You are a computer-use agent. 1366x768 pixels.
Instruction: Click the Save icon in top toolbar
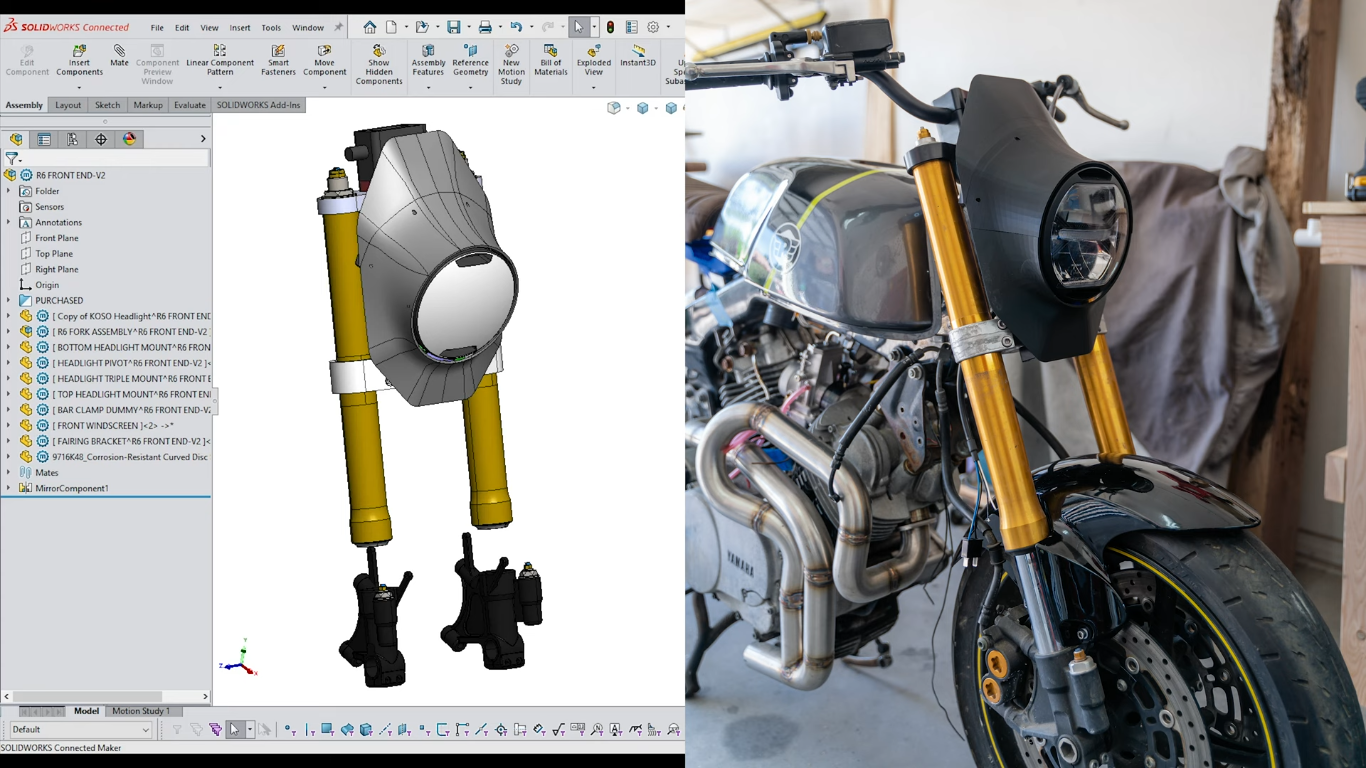[x=454, y=28]
